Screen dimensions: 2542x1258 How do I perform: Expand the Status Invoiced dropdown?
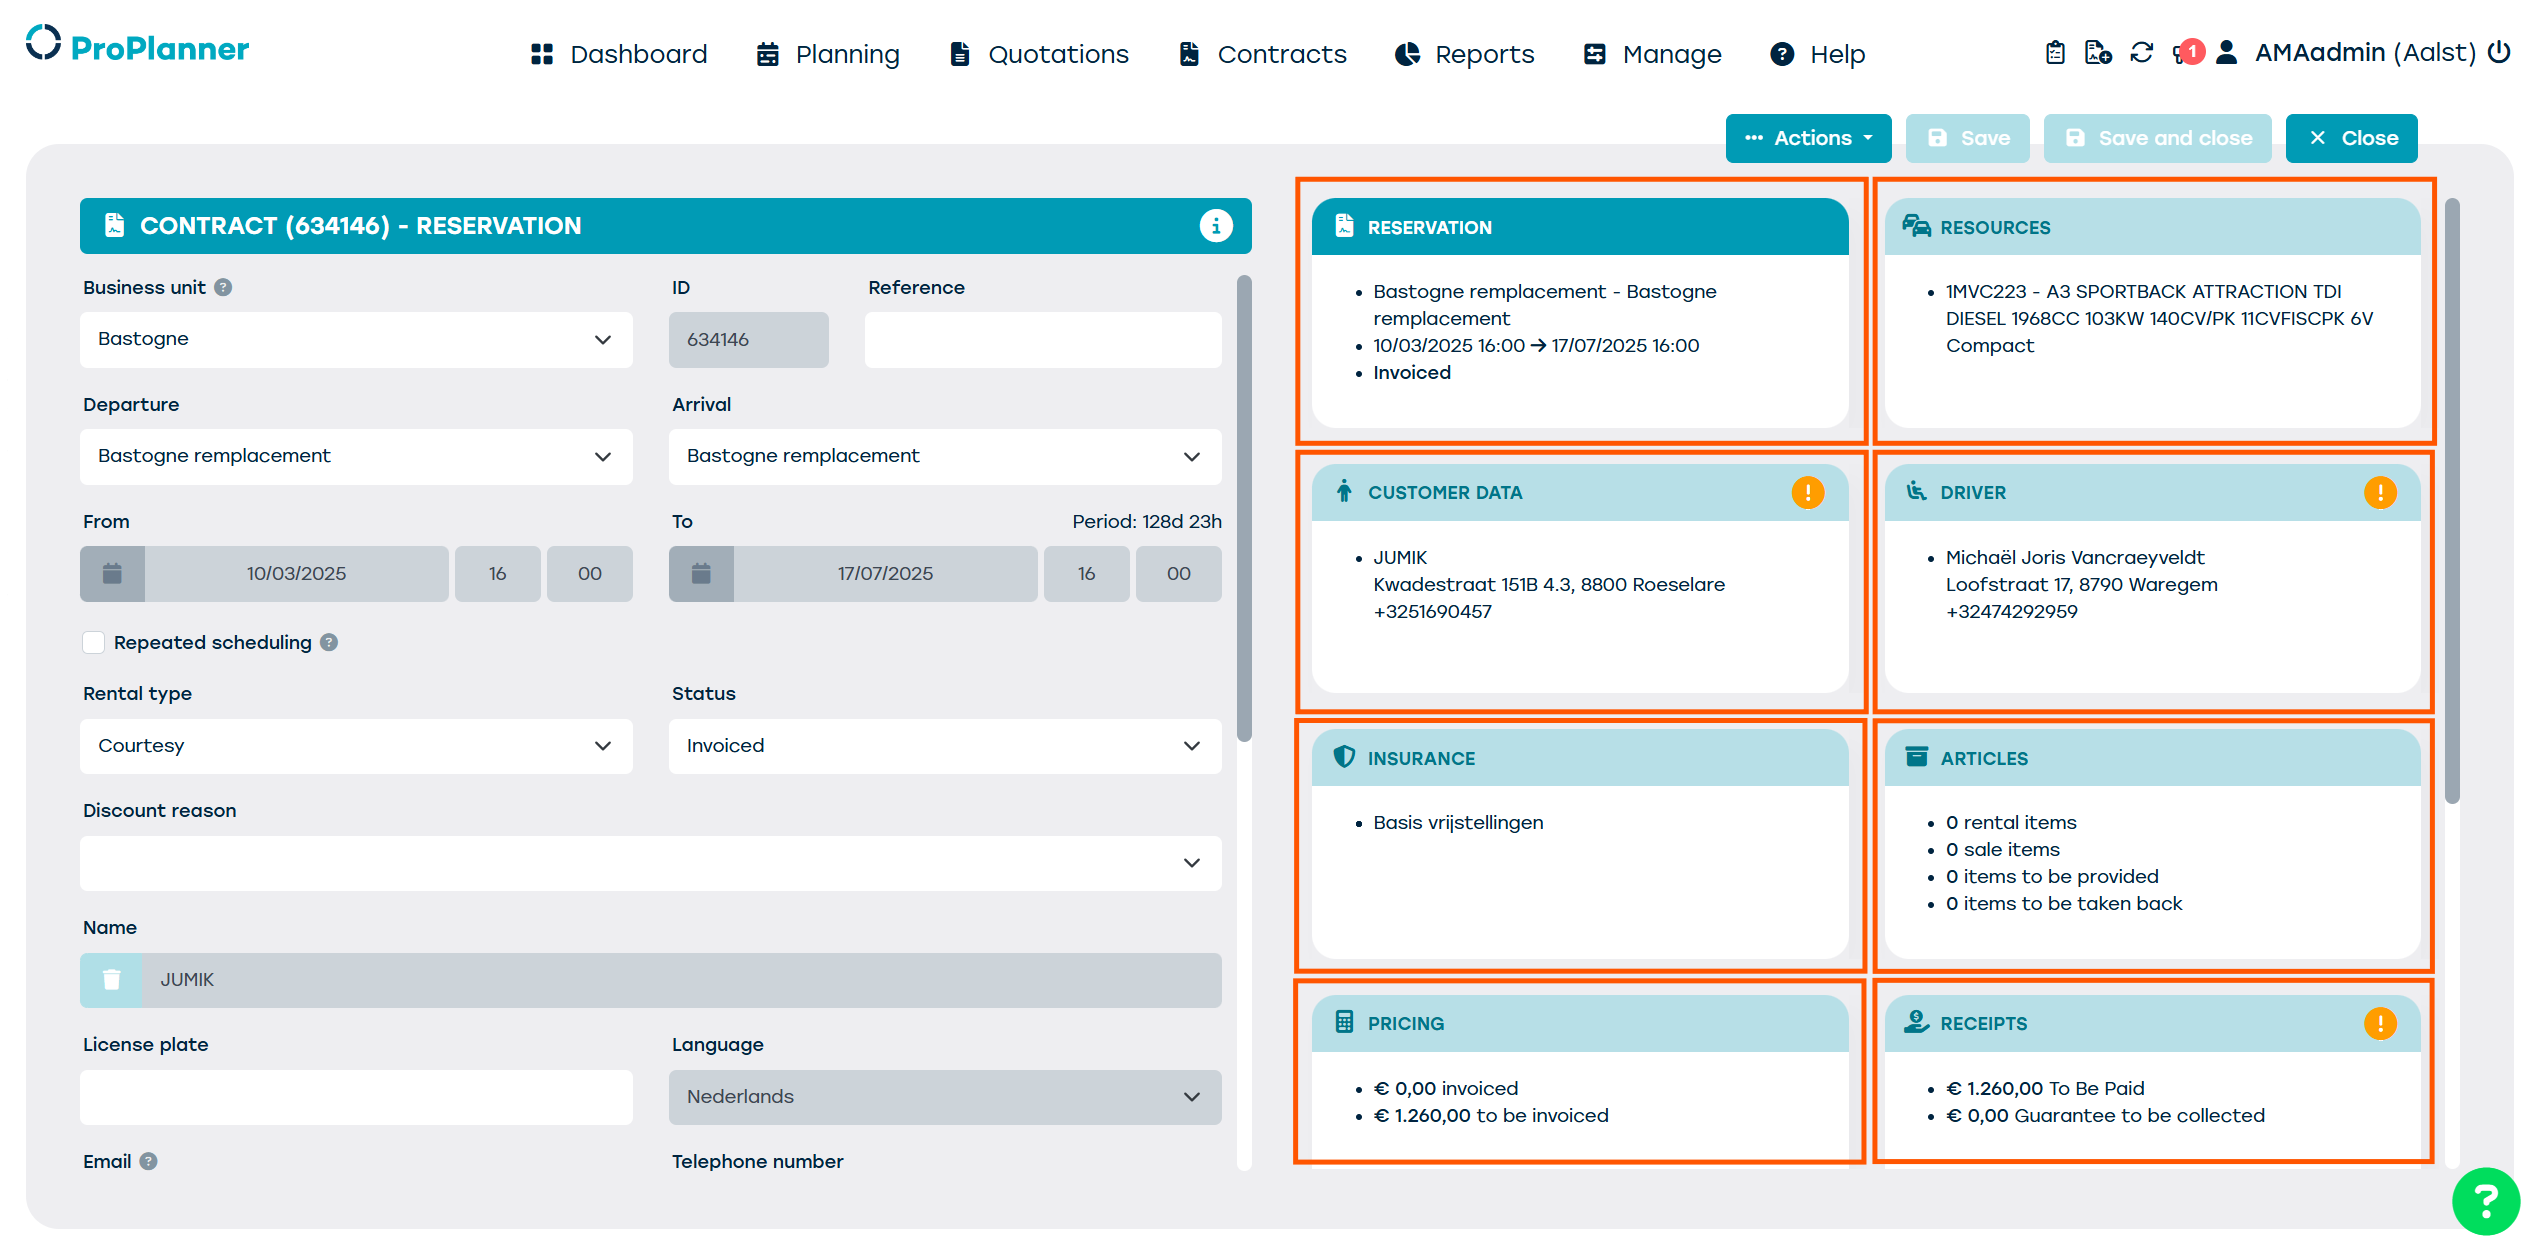tap(944, 746)
